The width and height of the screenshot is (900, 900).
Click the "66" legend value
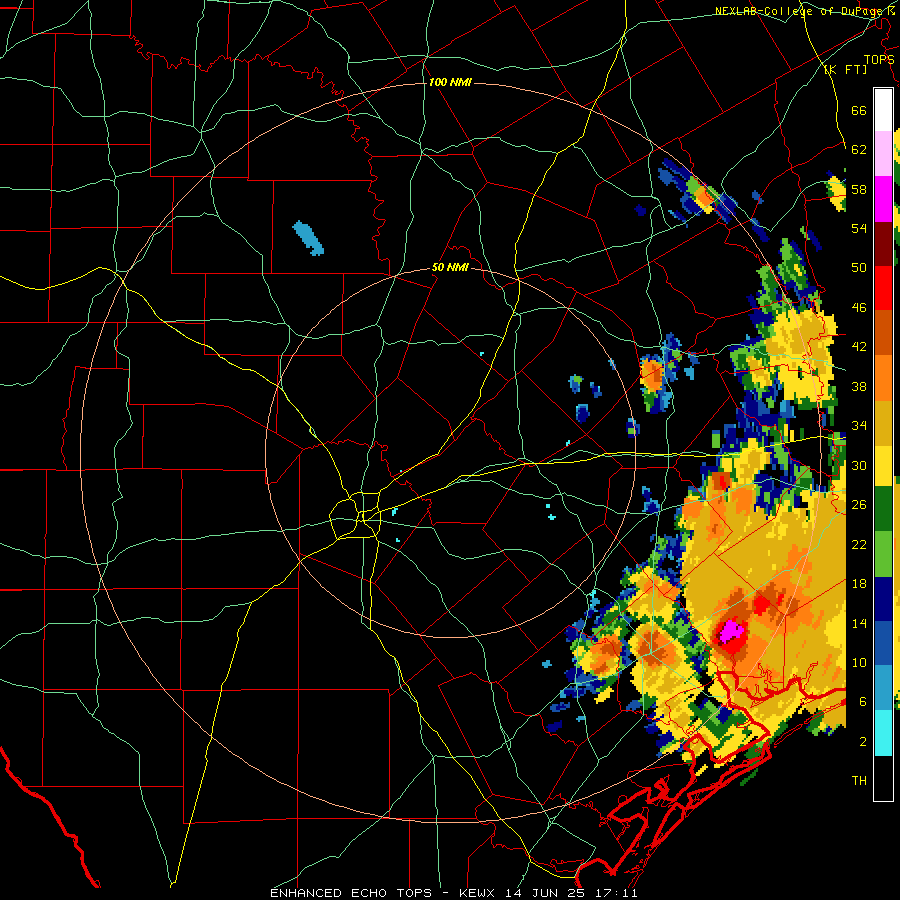(x=859, y=110)
